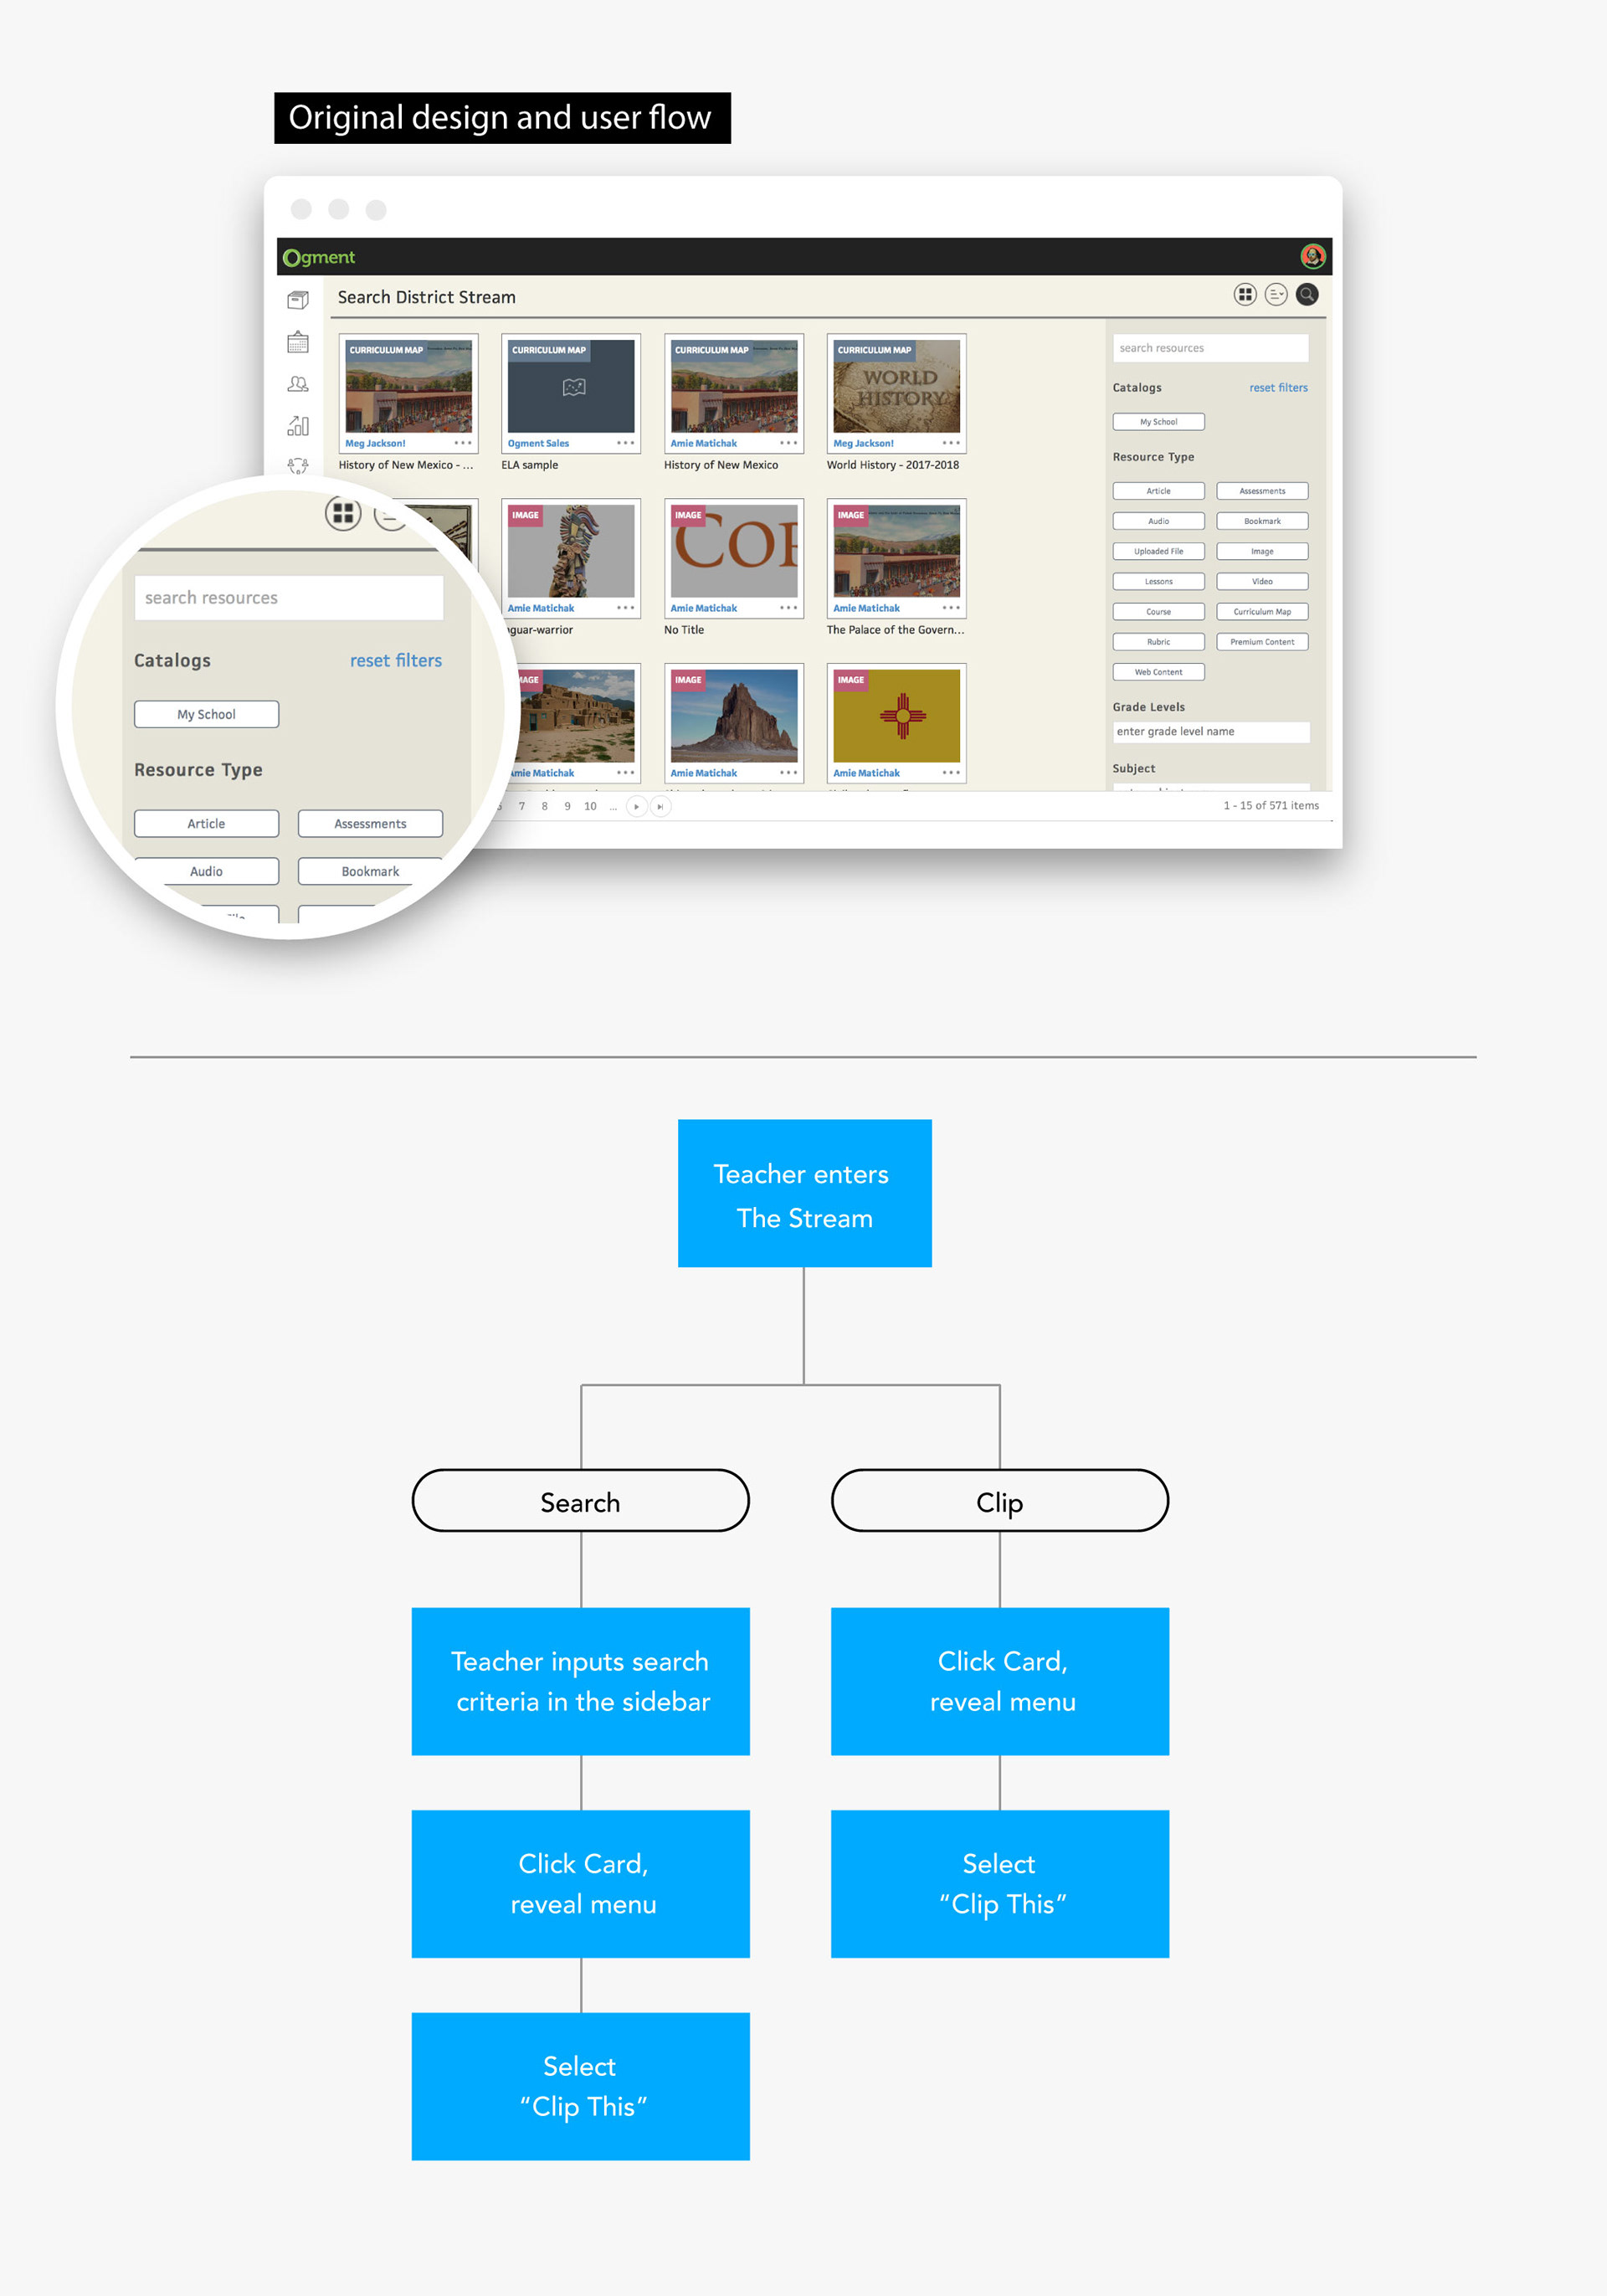
Task: Toggle the My School catalog filter
Action: coord(1158,422)
